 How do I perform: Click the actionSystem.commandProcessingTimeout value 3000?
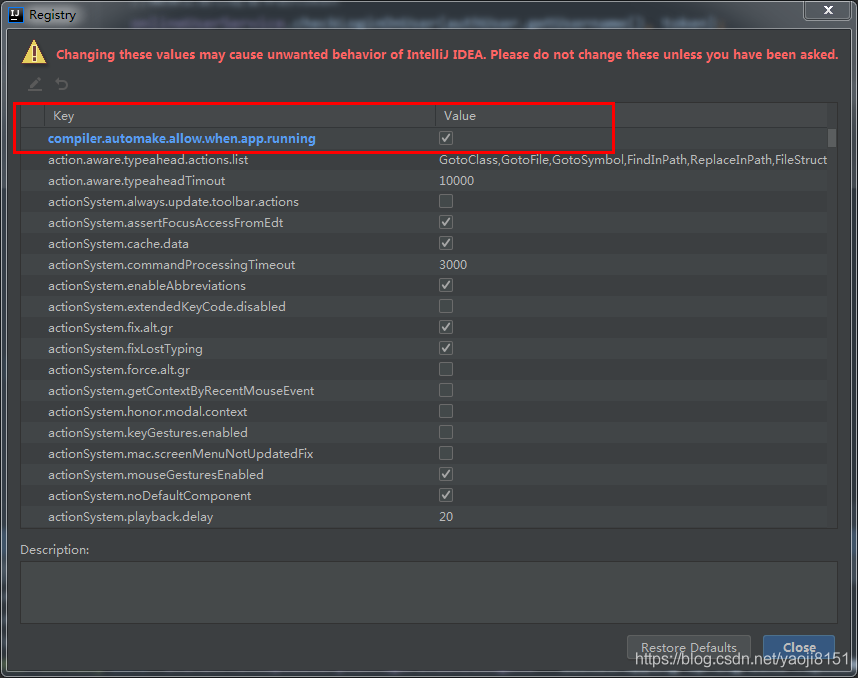(453, 265)
